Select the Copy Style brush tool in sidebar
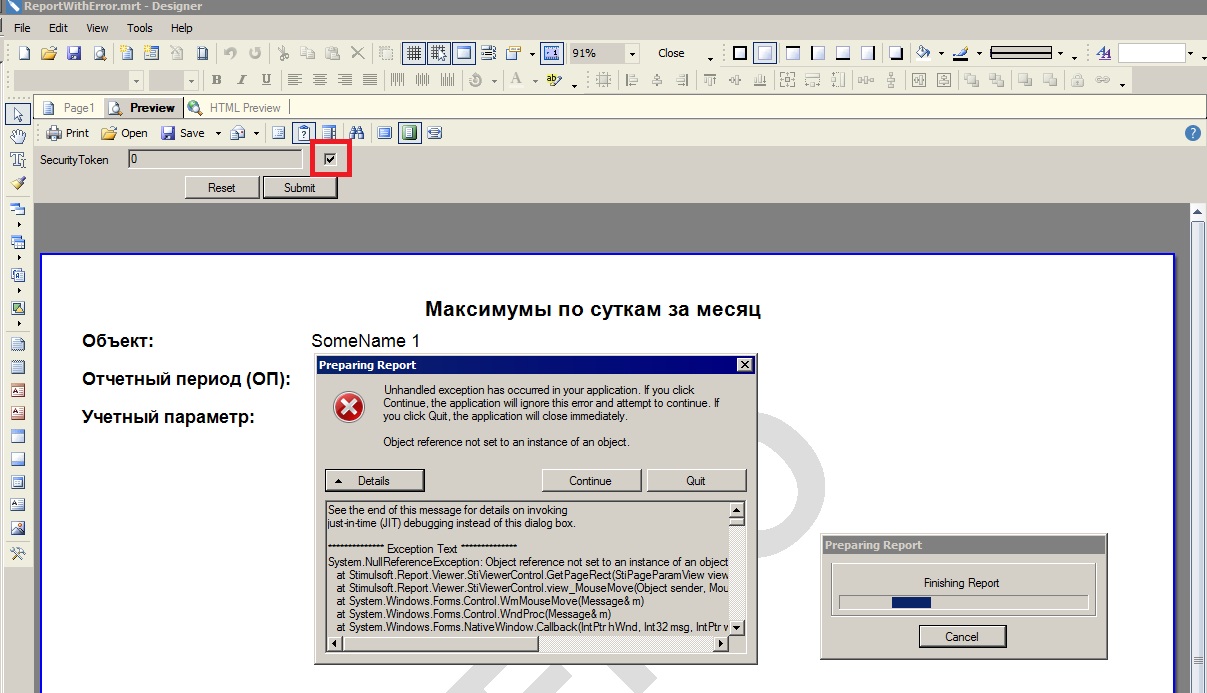The width and height of the screenshot is (1207, 693). [x=18, y=184]
